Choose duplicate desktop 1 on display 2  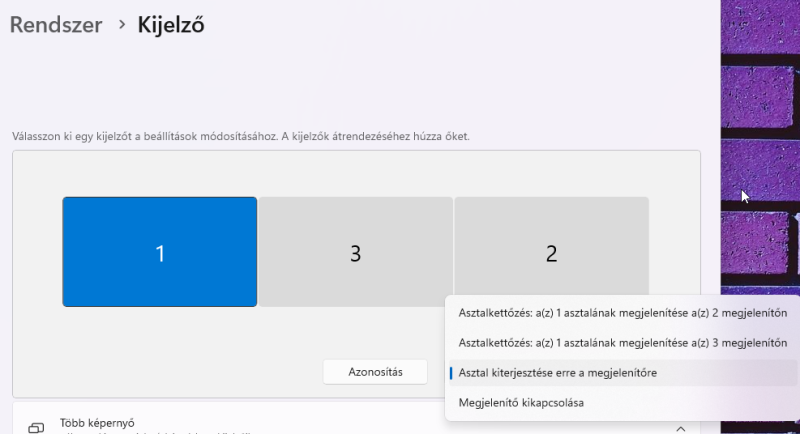(x=622, y=313)
